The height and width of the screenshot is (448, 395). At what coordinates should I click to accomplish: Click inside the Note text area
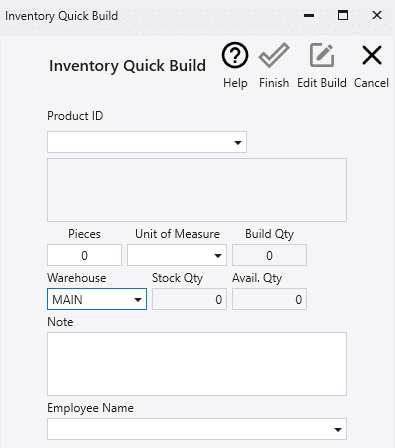(197, 364)
